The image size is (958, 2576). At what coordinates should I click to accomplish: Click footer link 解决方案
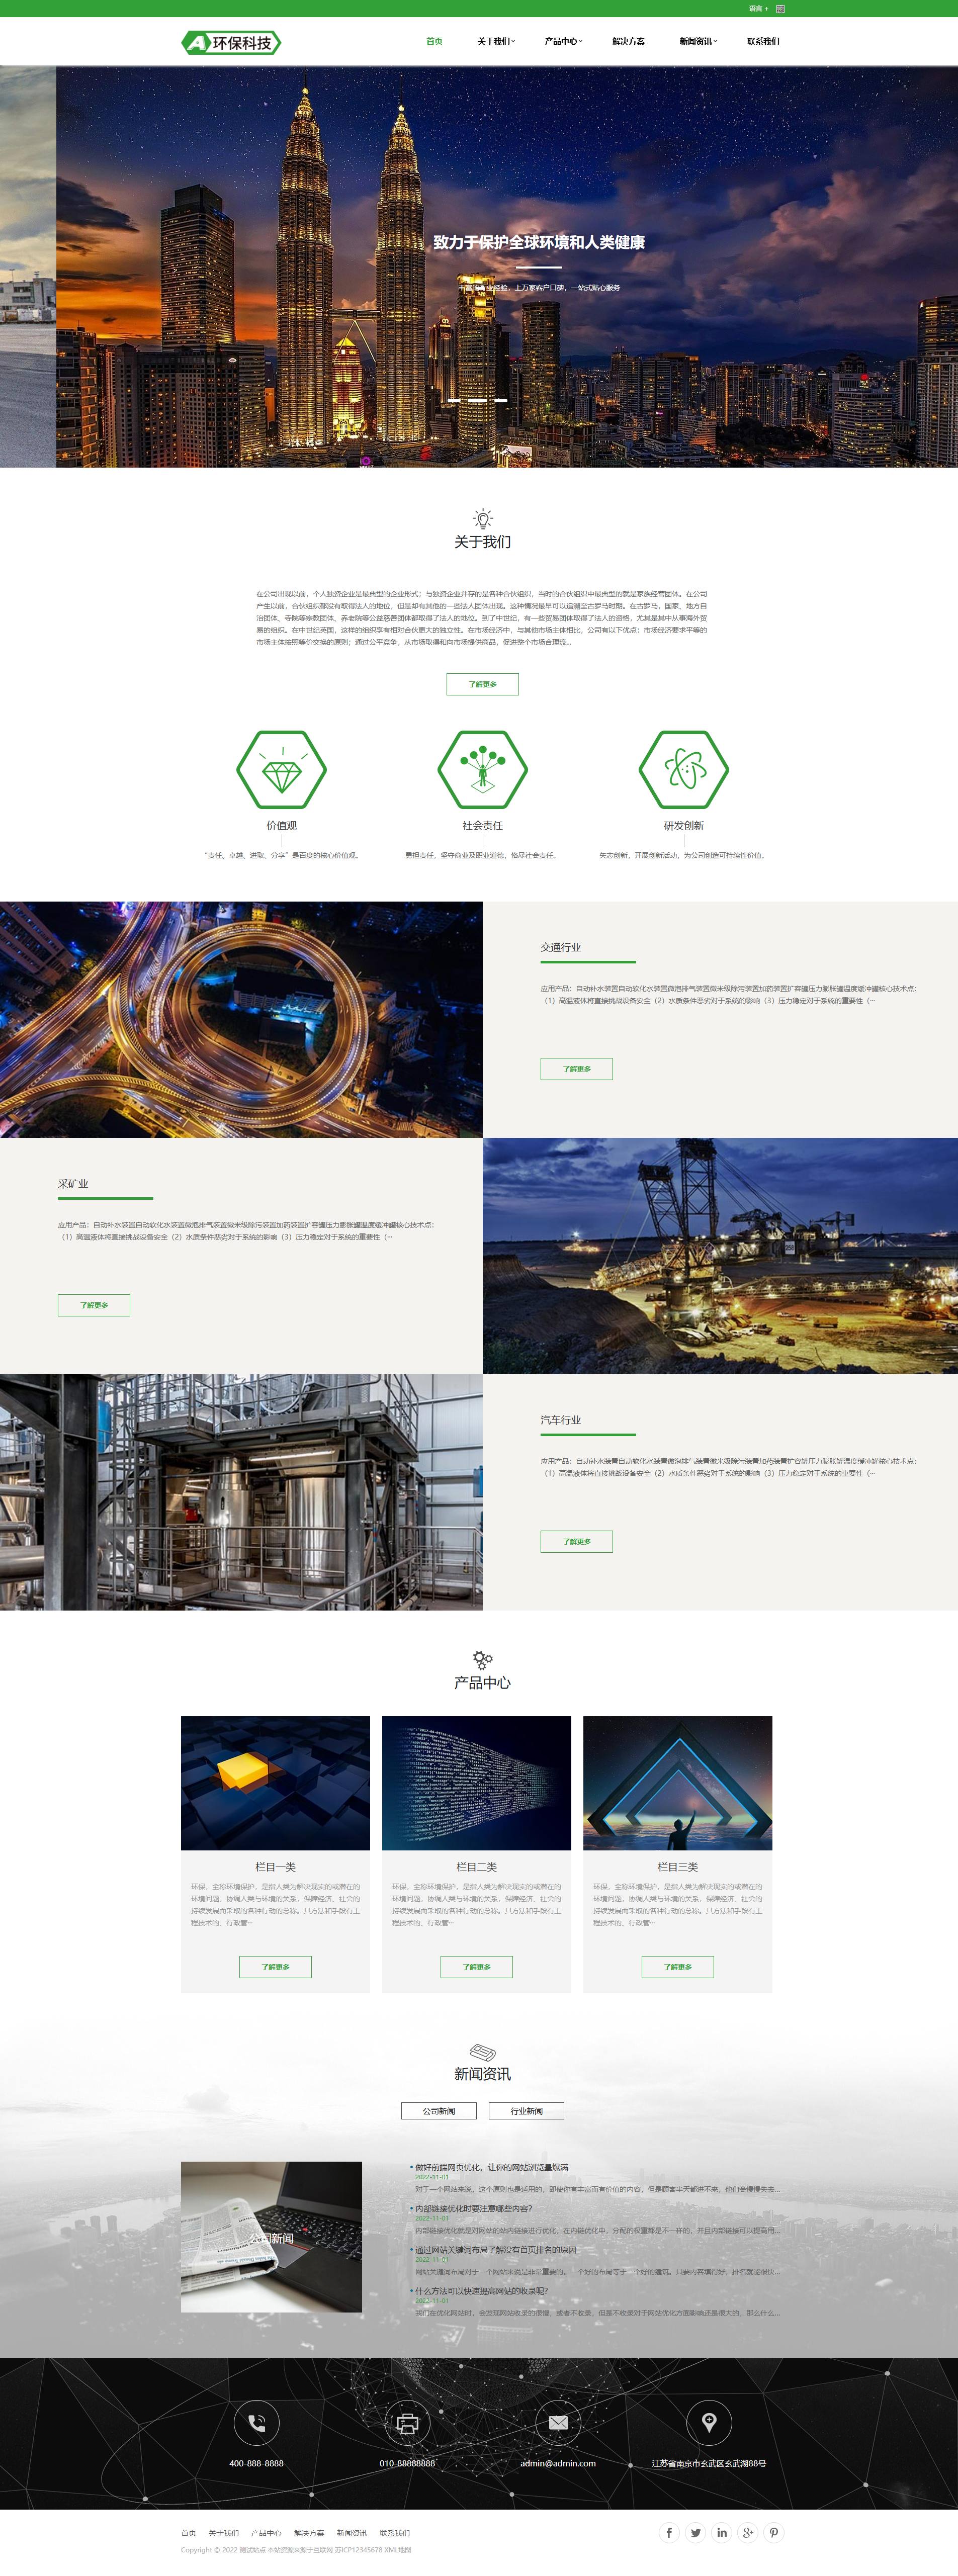309,2533
